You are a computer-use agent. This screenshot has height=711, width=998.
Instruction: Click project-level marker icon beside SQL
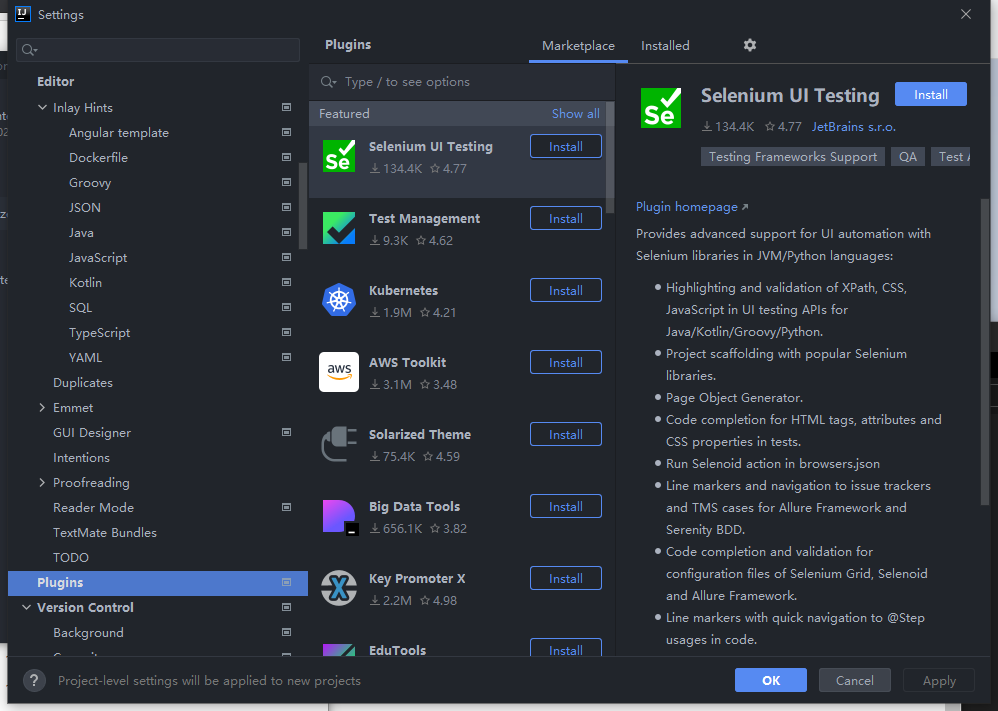[286, 307]
